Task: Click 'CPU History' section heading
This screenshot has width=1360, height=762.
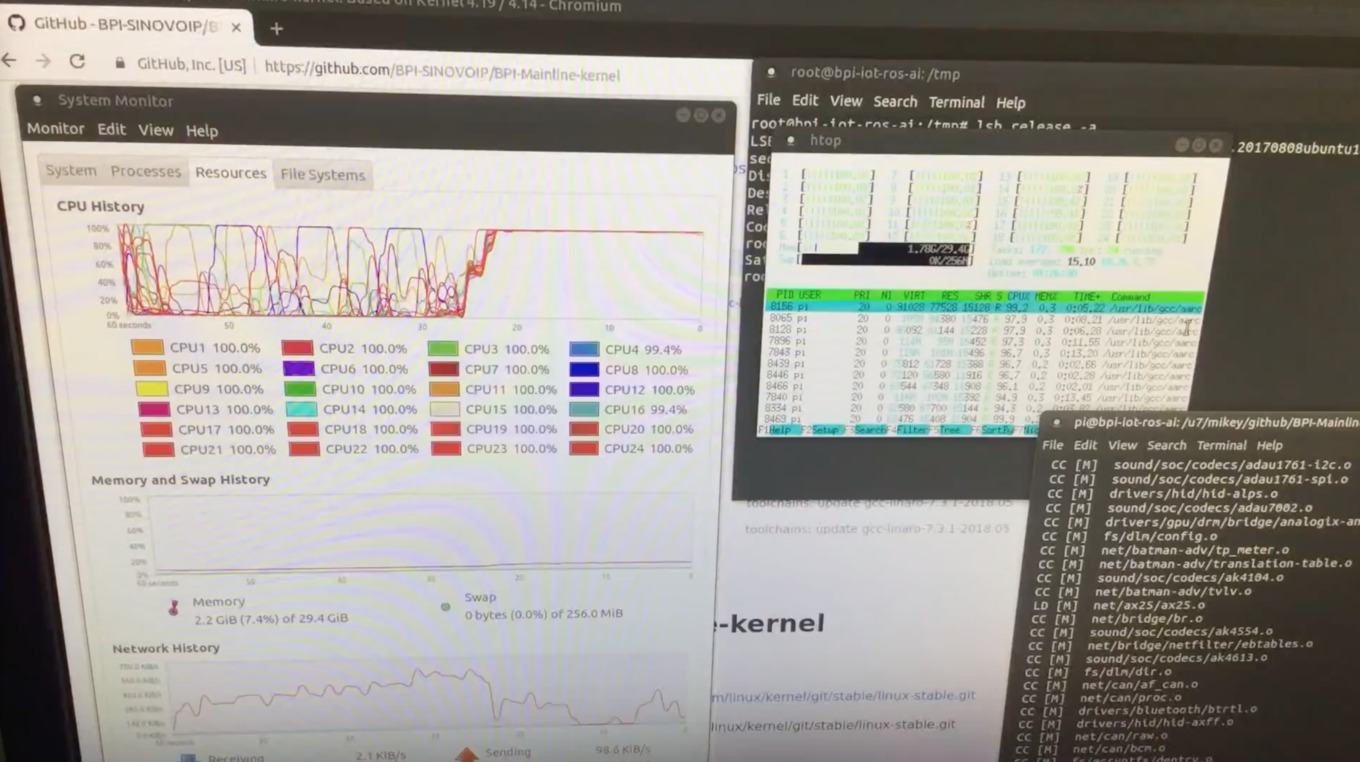Action: (x=100, y=206)
